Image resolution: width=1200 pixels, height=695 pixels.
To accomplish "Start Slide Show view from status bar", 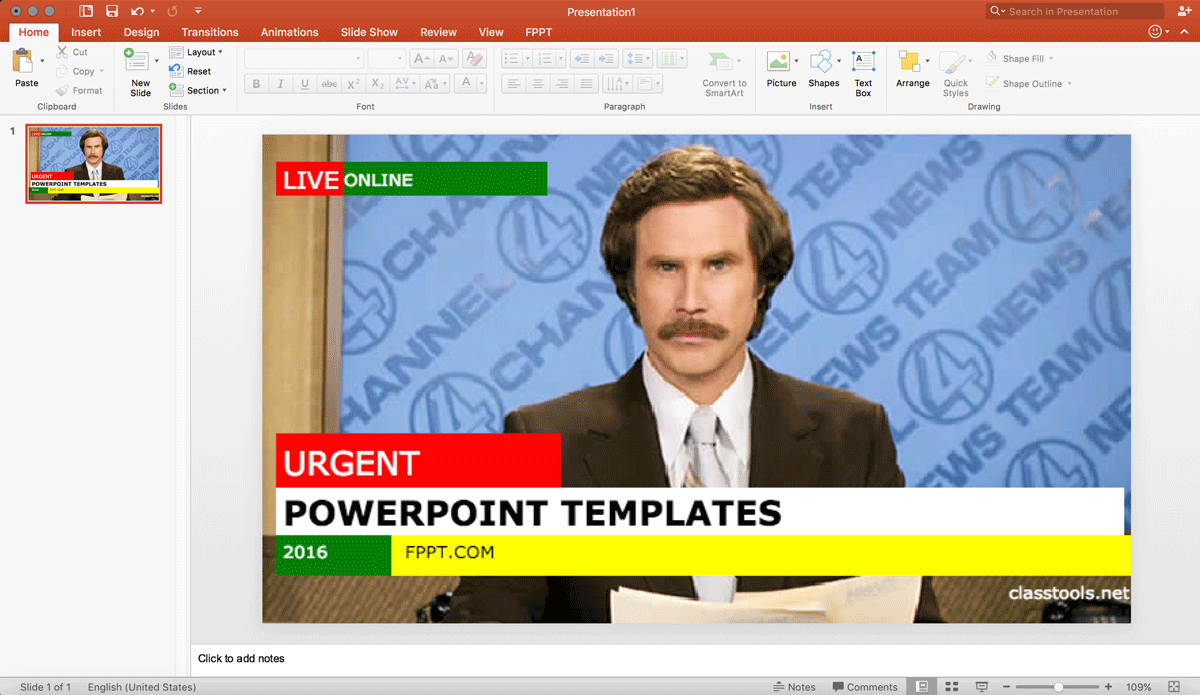I will tap(982, 687).
